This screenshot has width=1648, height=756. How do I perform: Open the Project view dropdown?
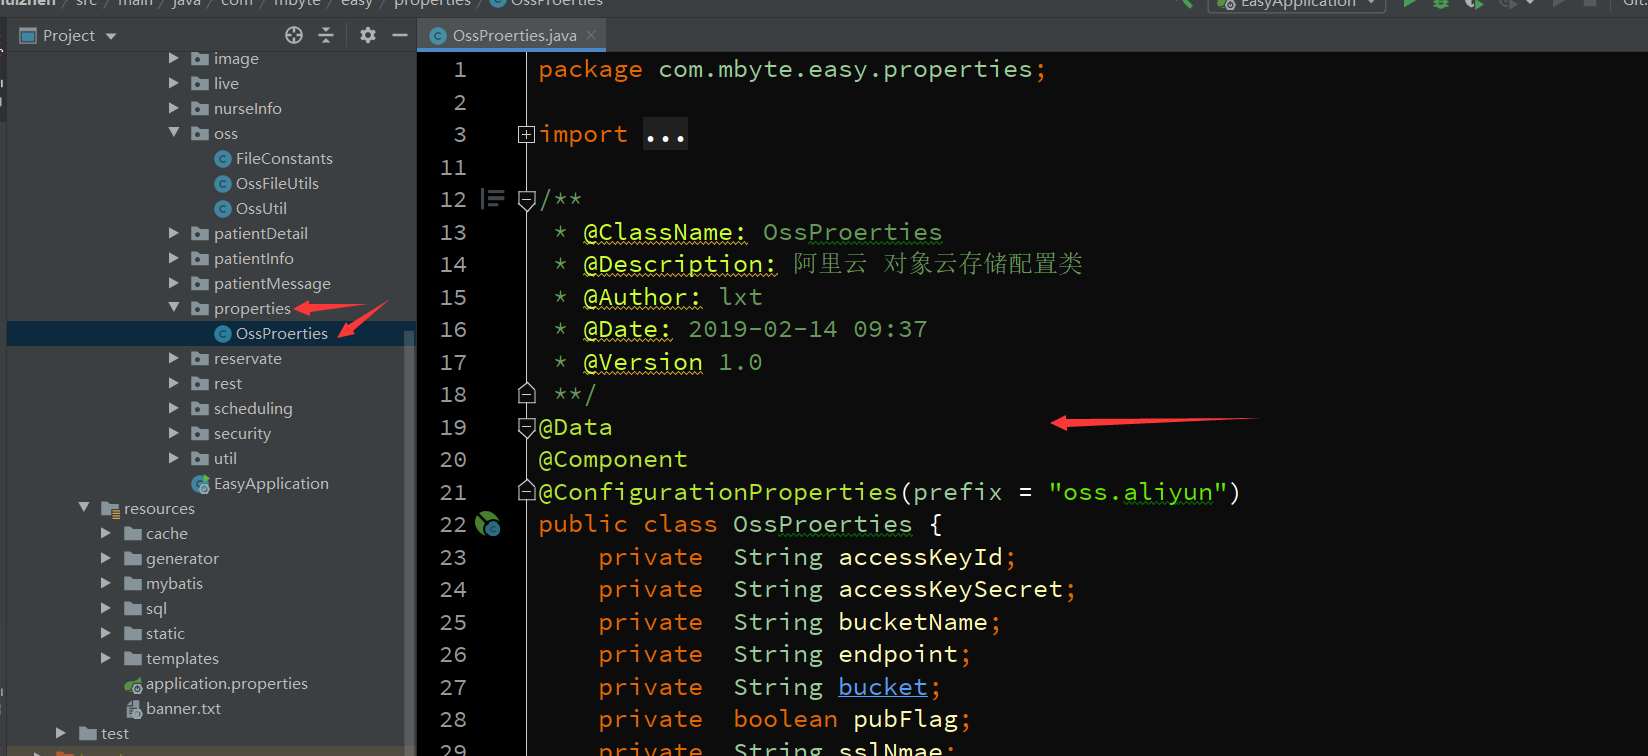pyautogui.click(x=111, y=36)
